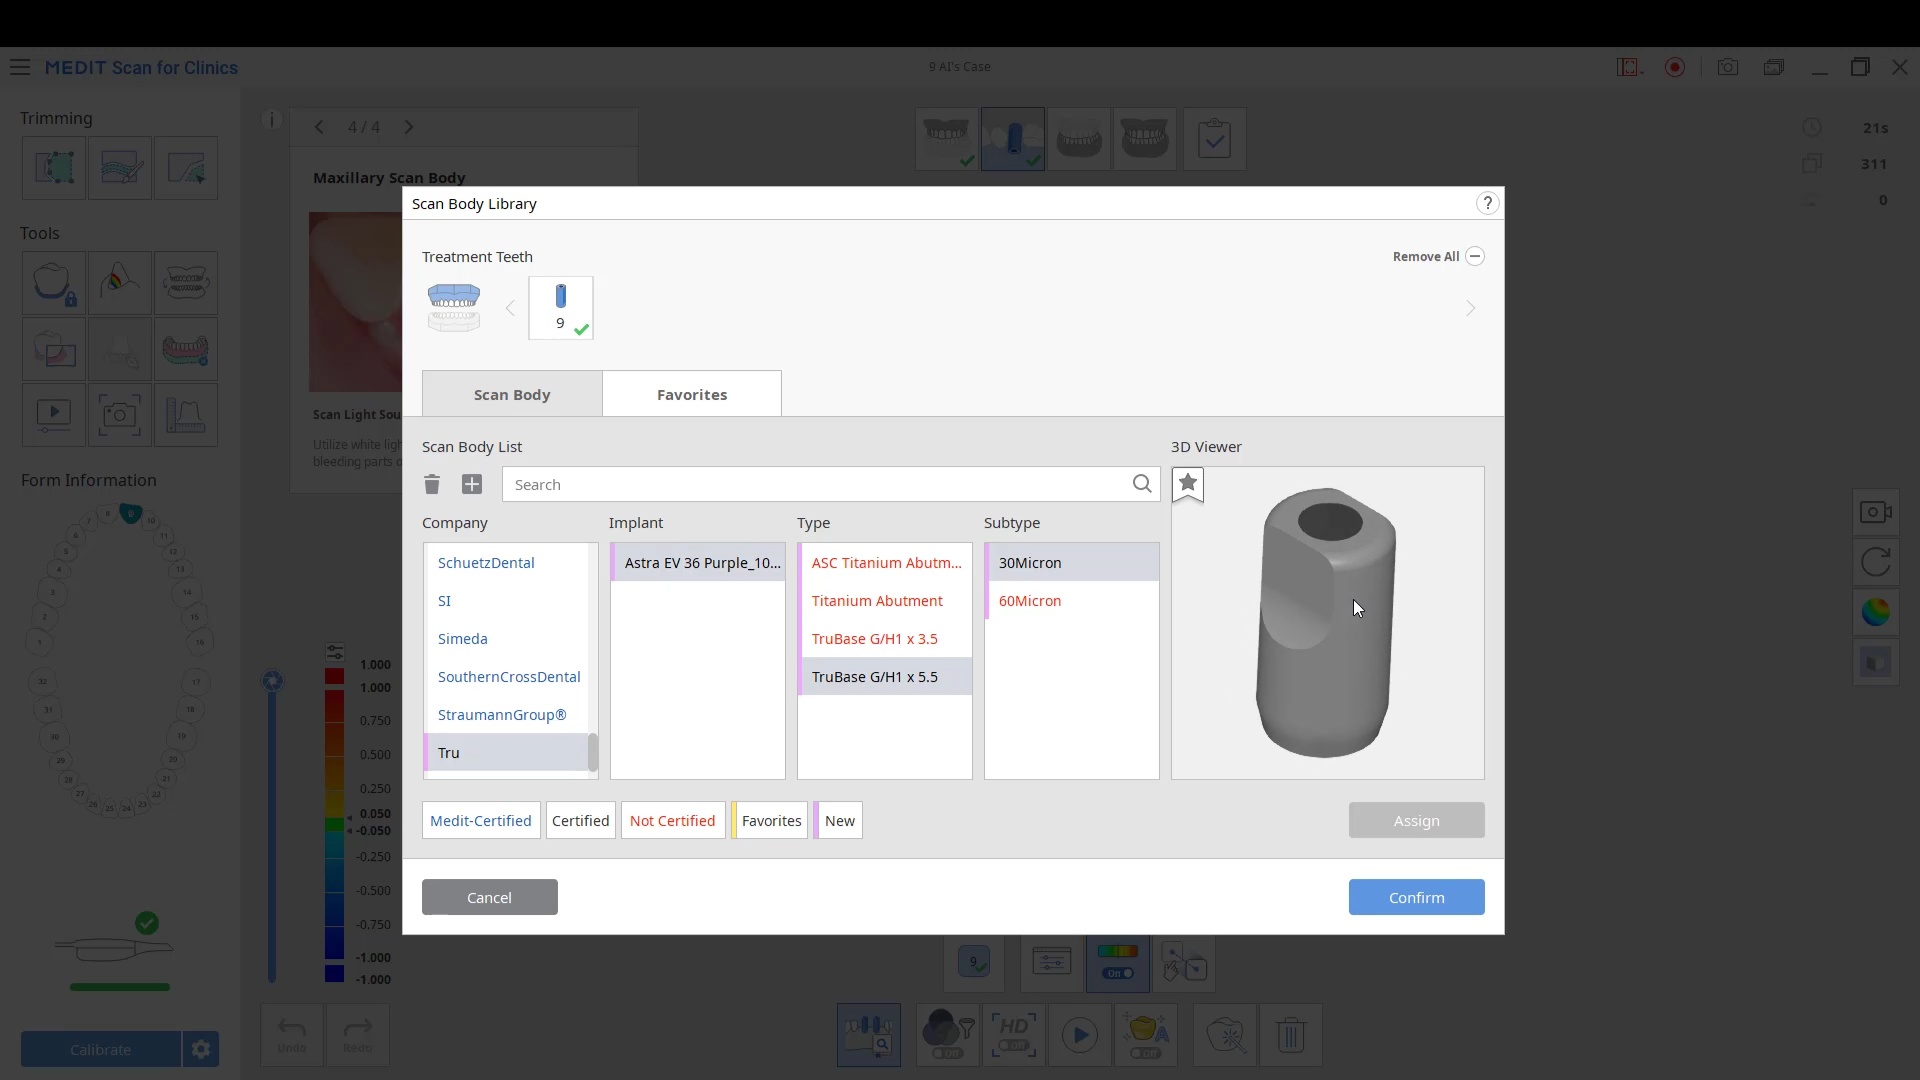Viewport: 1920px width, 1080px height.
Task: Click the red record indicator icon
Action: [1675, 67]
